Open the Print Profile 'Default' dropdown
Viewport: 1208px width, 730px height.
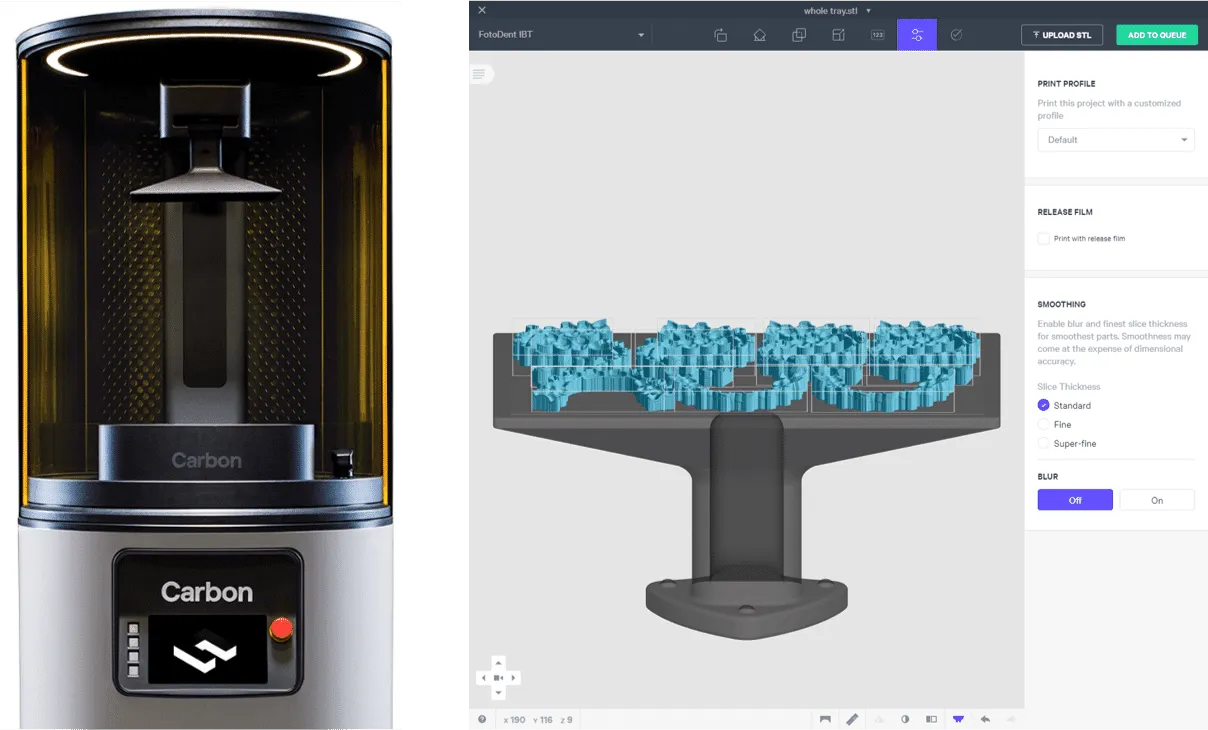point(1116,140)
